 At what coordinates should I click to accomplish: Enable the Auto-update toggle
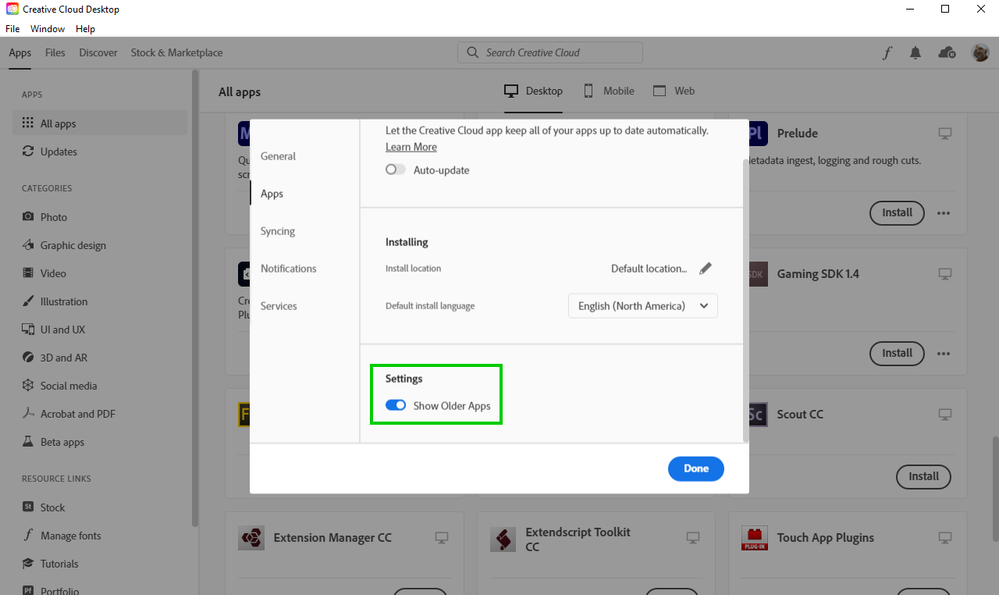coord(395,169)
